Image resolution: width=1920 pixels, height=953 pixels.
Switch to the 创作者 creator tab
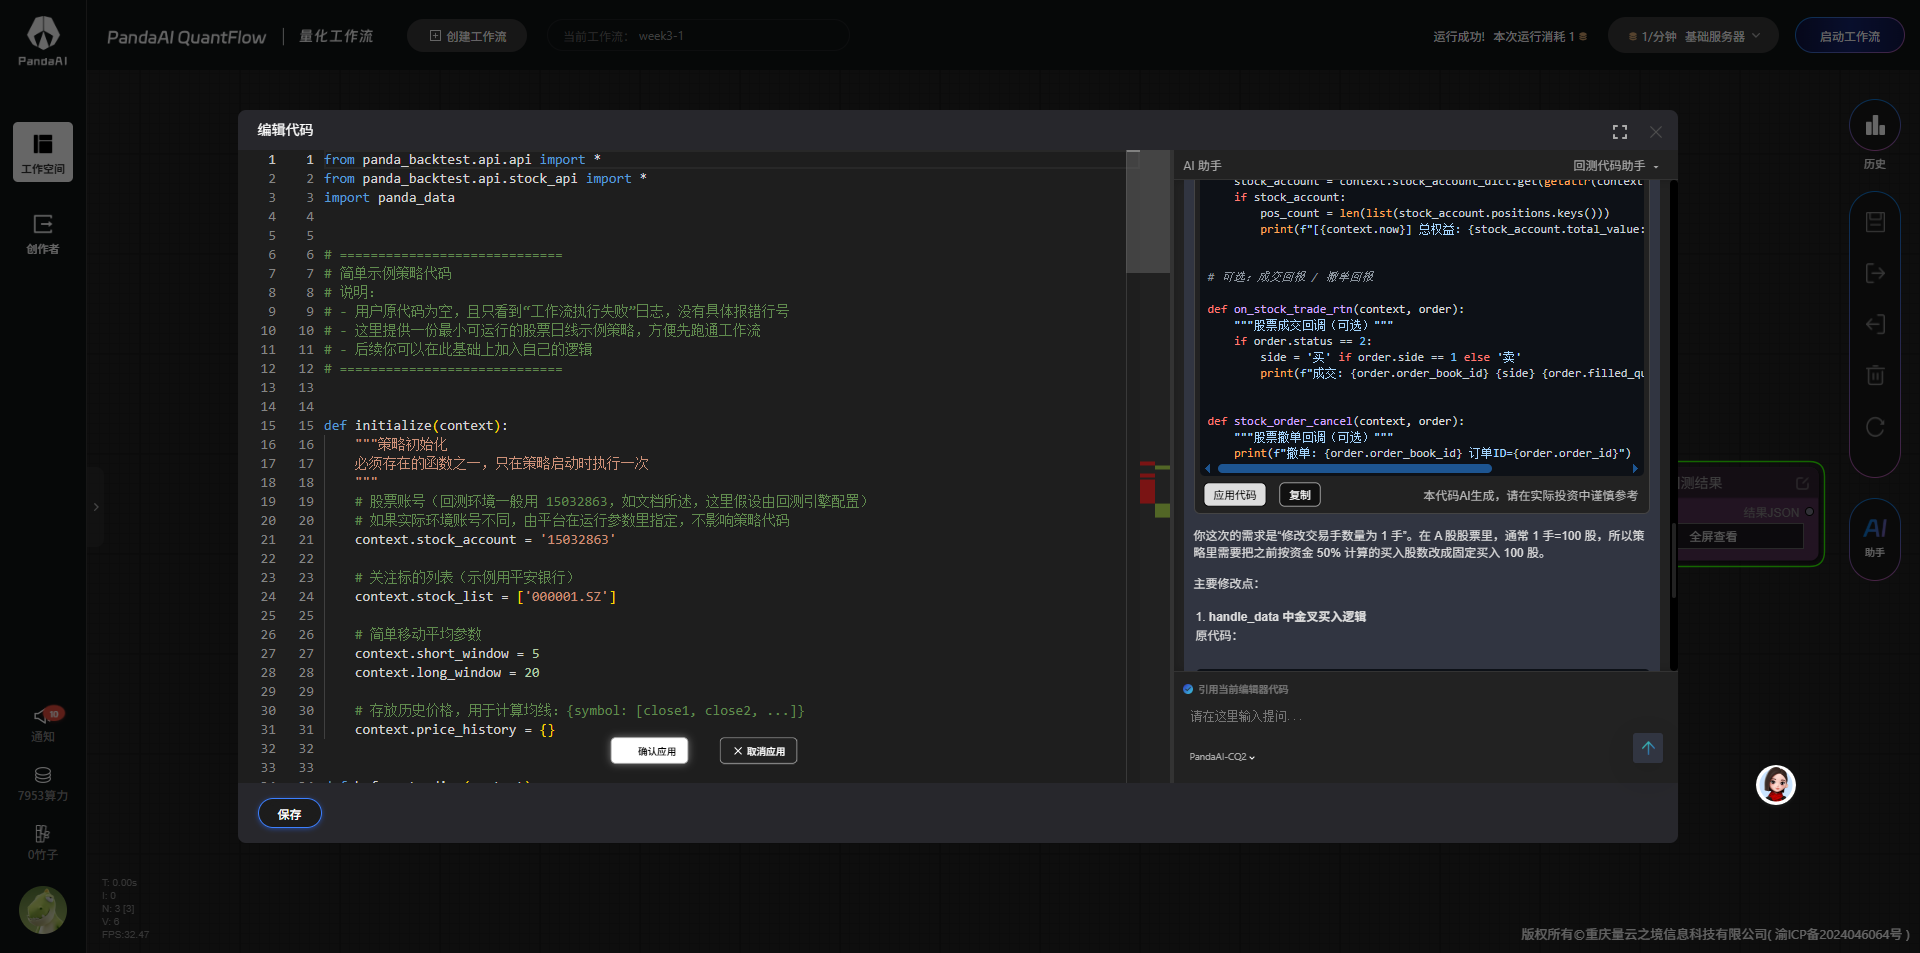(43, 233)
